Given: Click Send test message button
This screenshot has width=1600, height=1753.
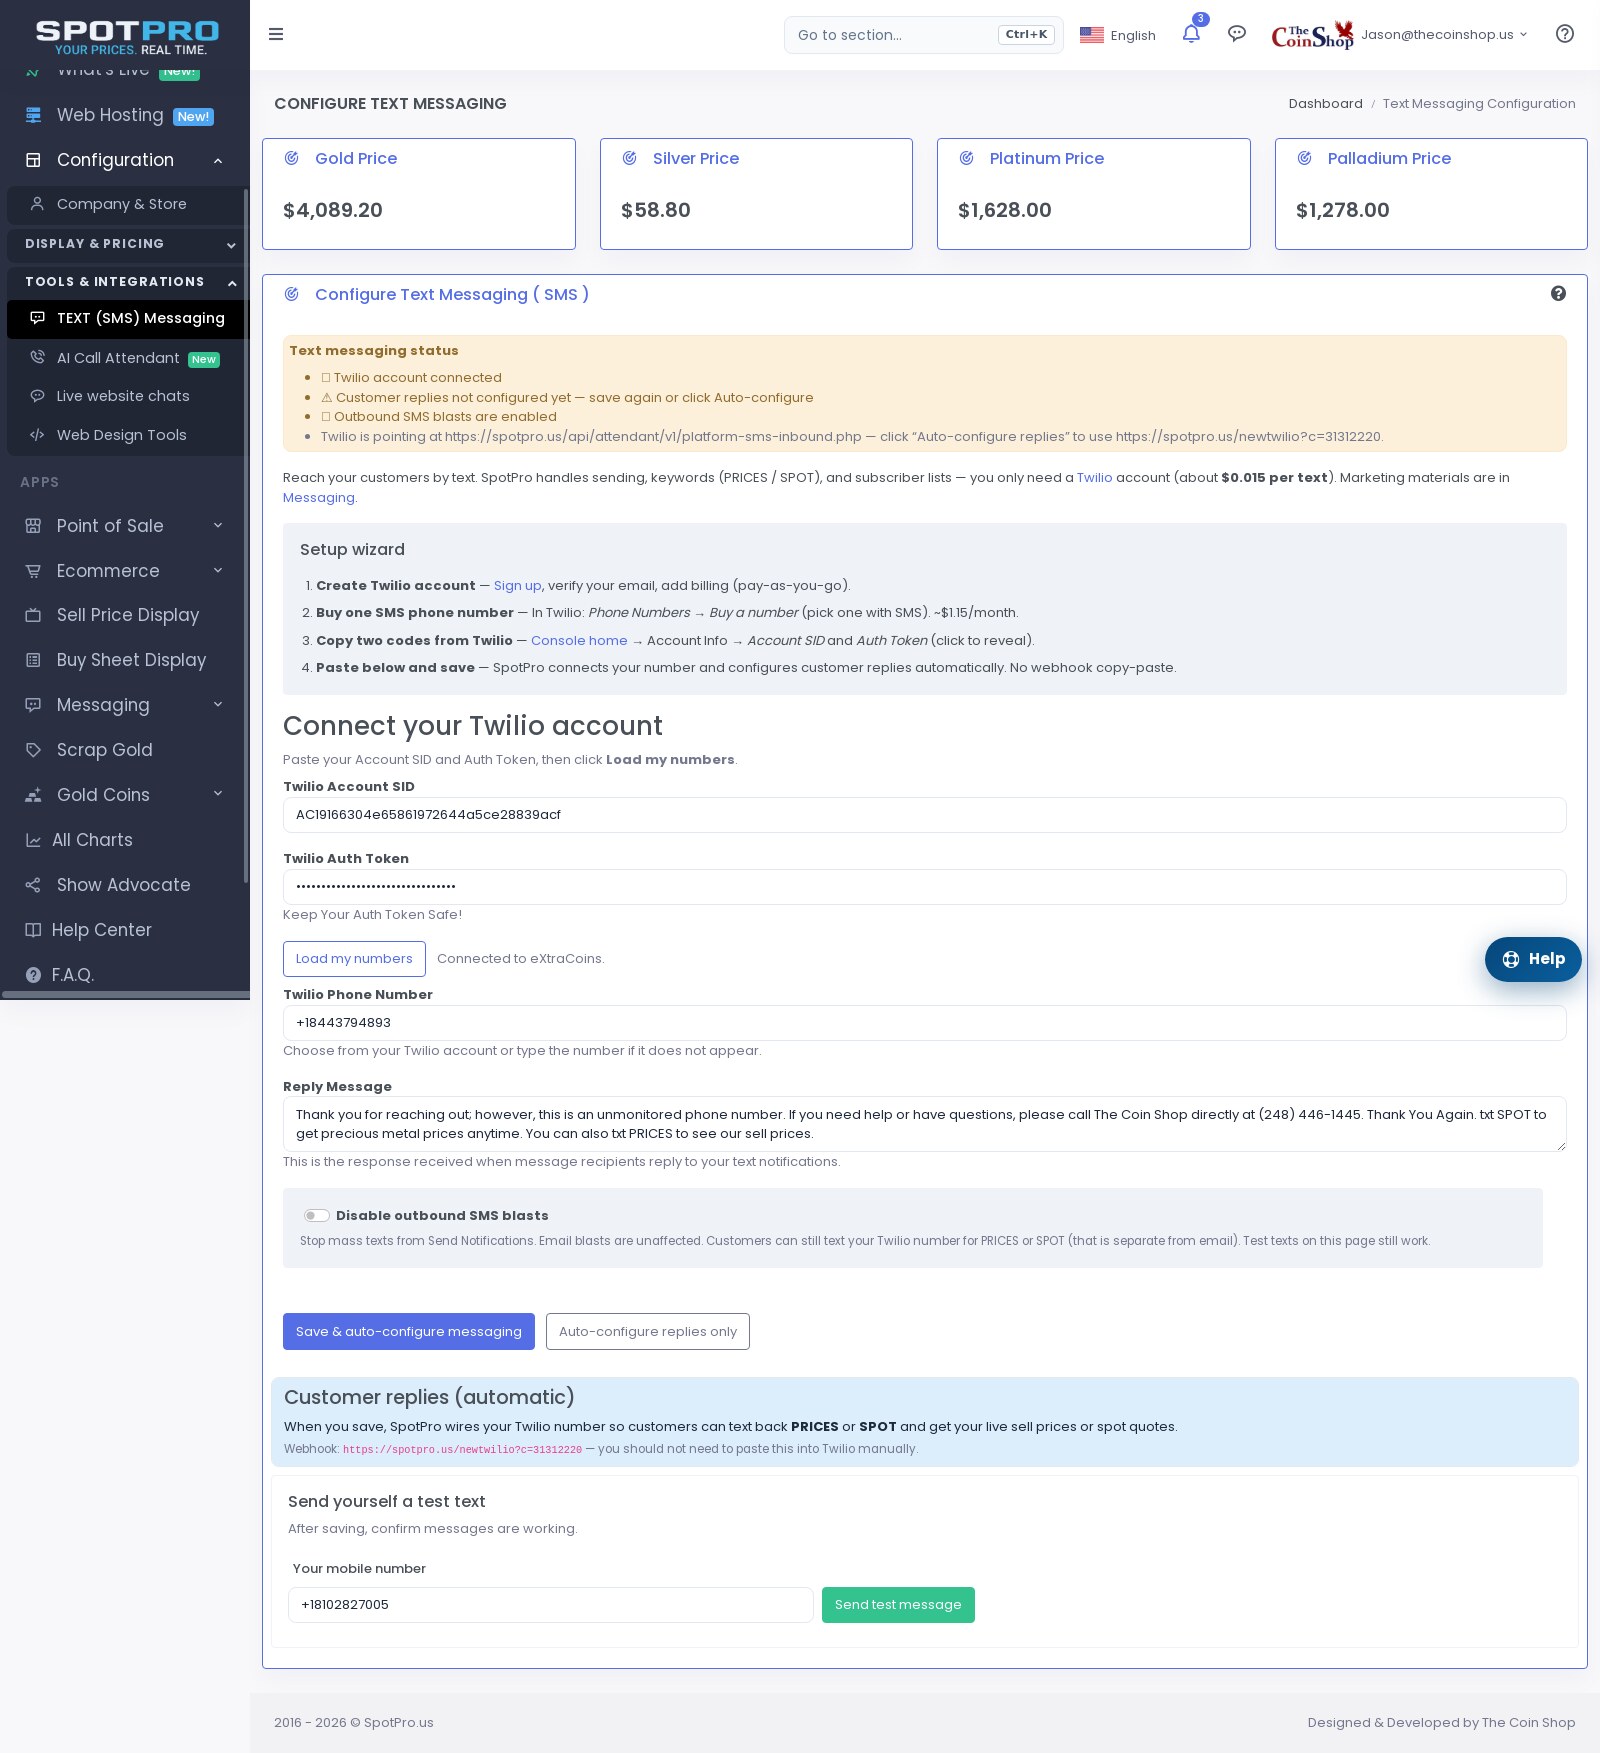Looking at the screenshot, I should 898,1605.
